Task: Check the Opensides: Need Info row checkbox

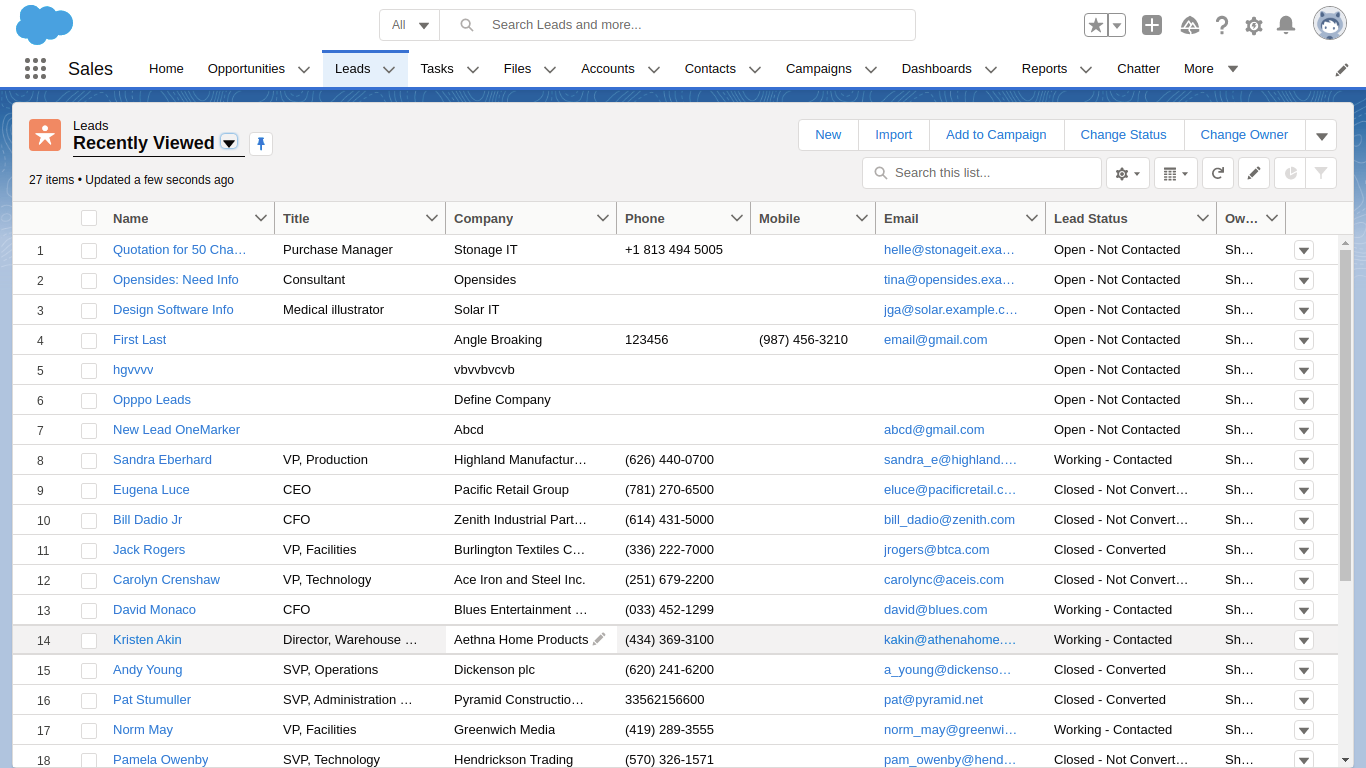Action: click(89, 280)
